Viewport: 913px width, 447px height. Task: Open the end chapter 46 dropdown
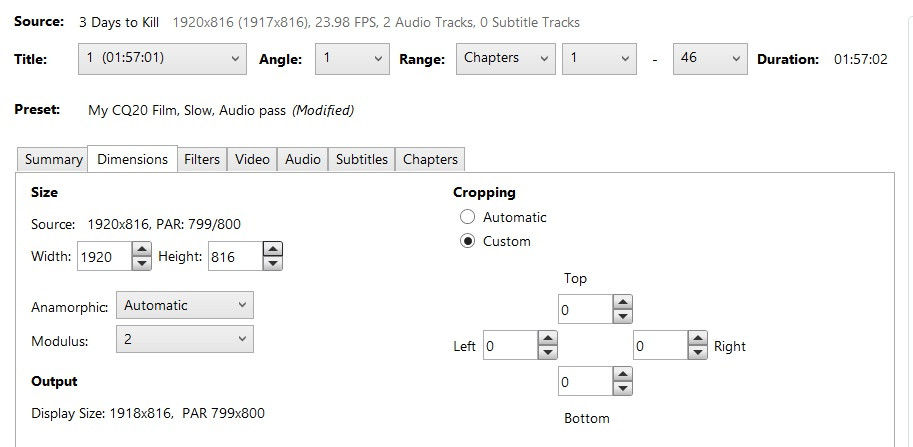(x=709, y=58)
